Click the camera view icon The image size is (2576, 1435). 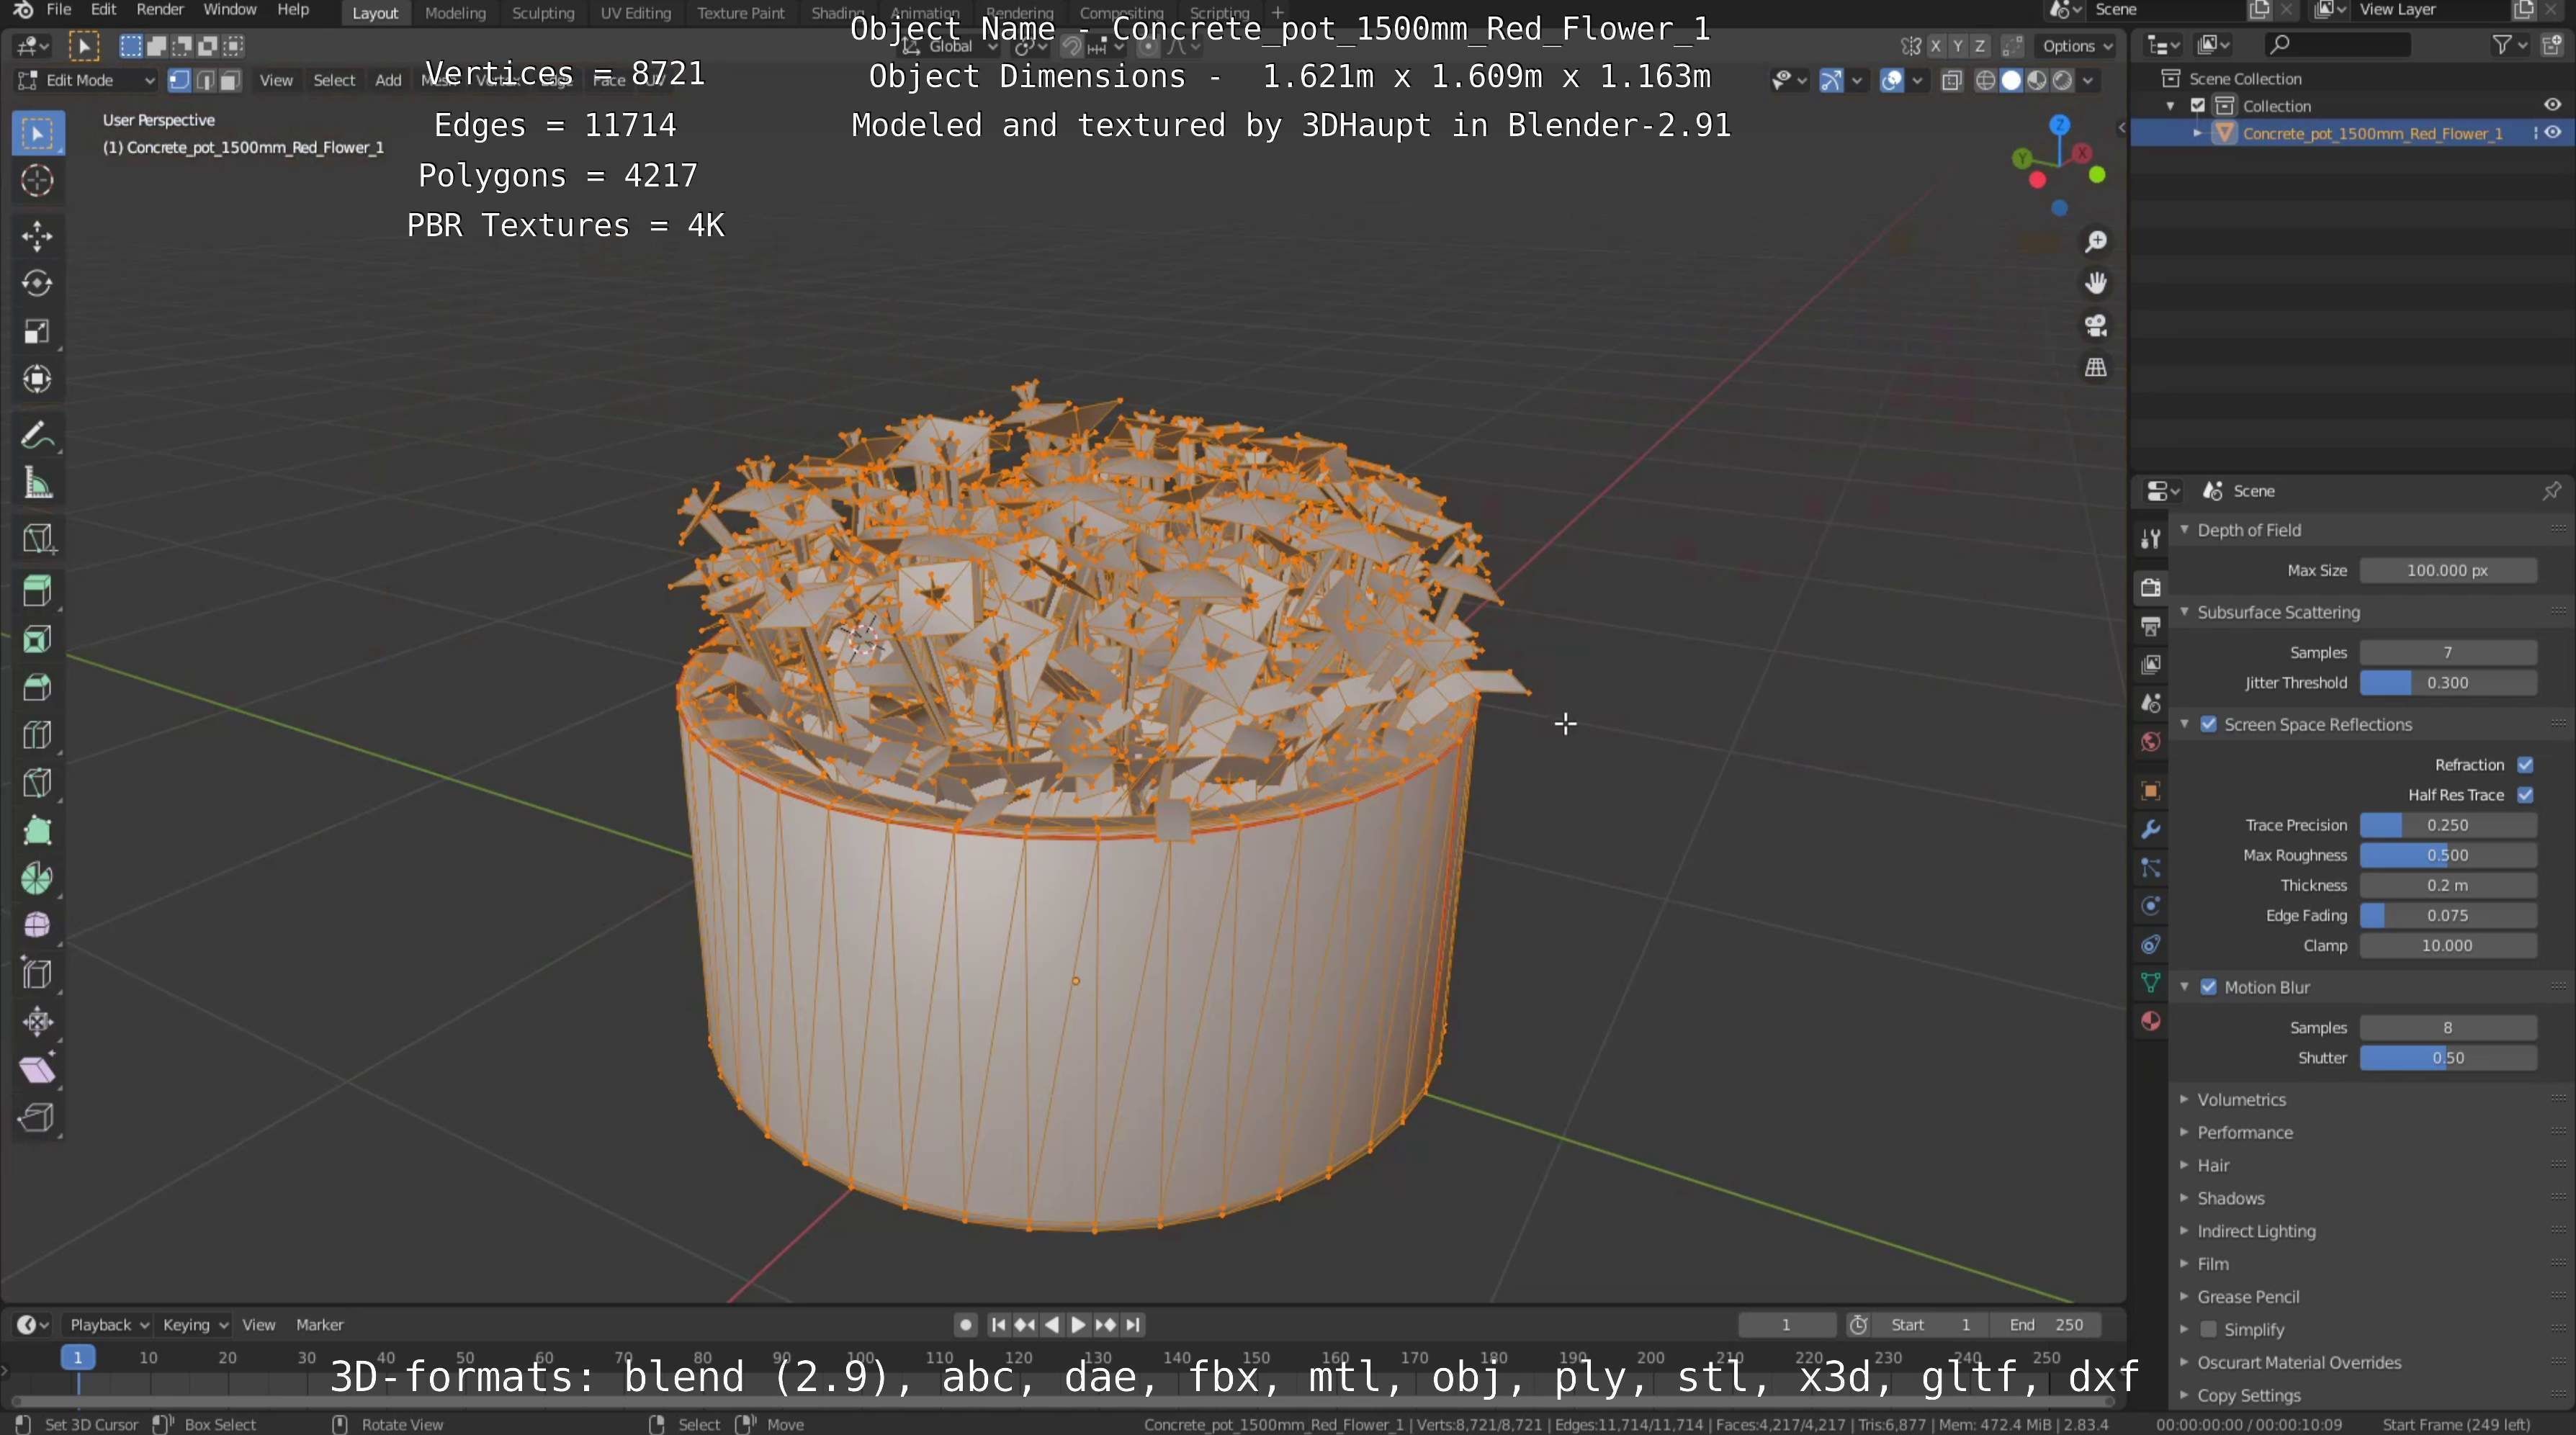(2095, 326)
